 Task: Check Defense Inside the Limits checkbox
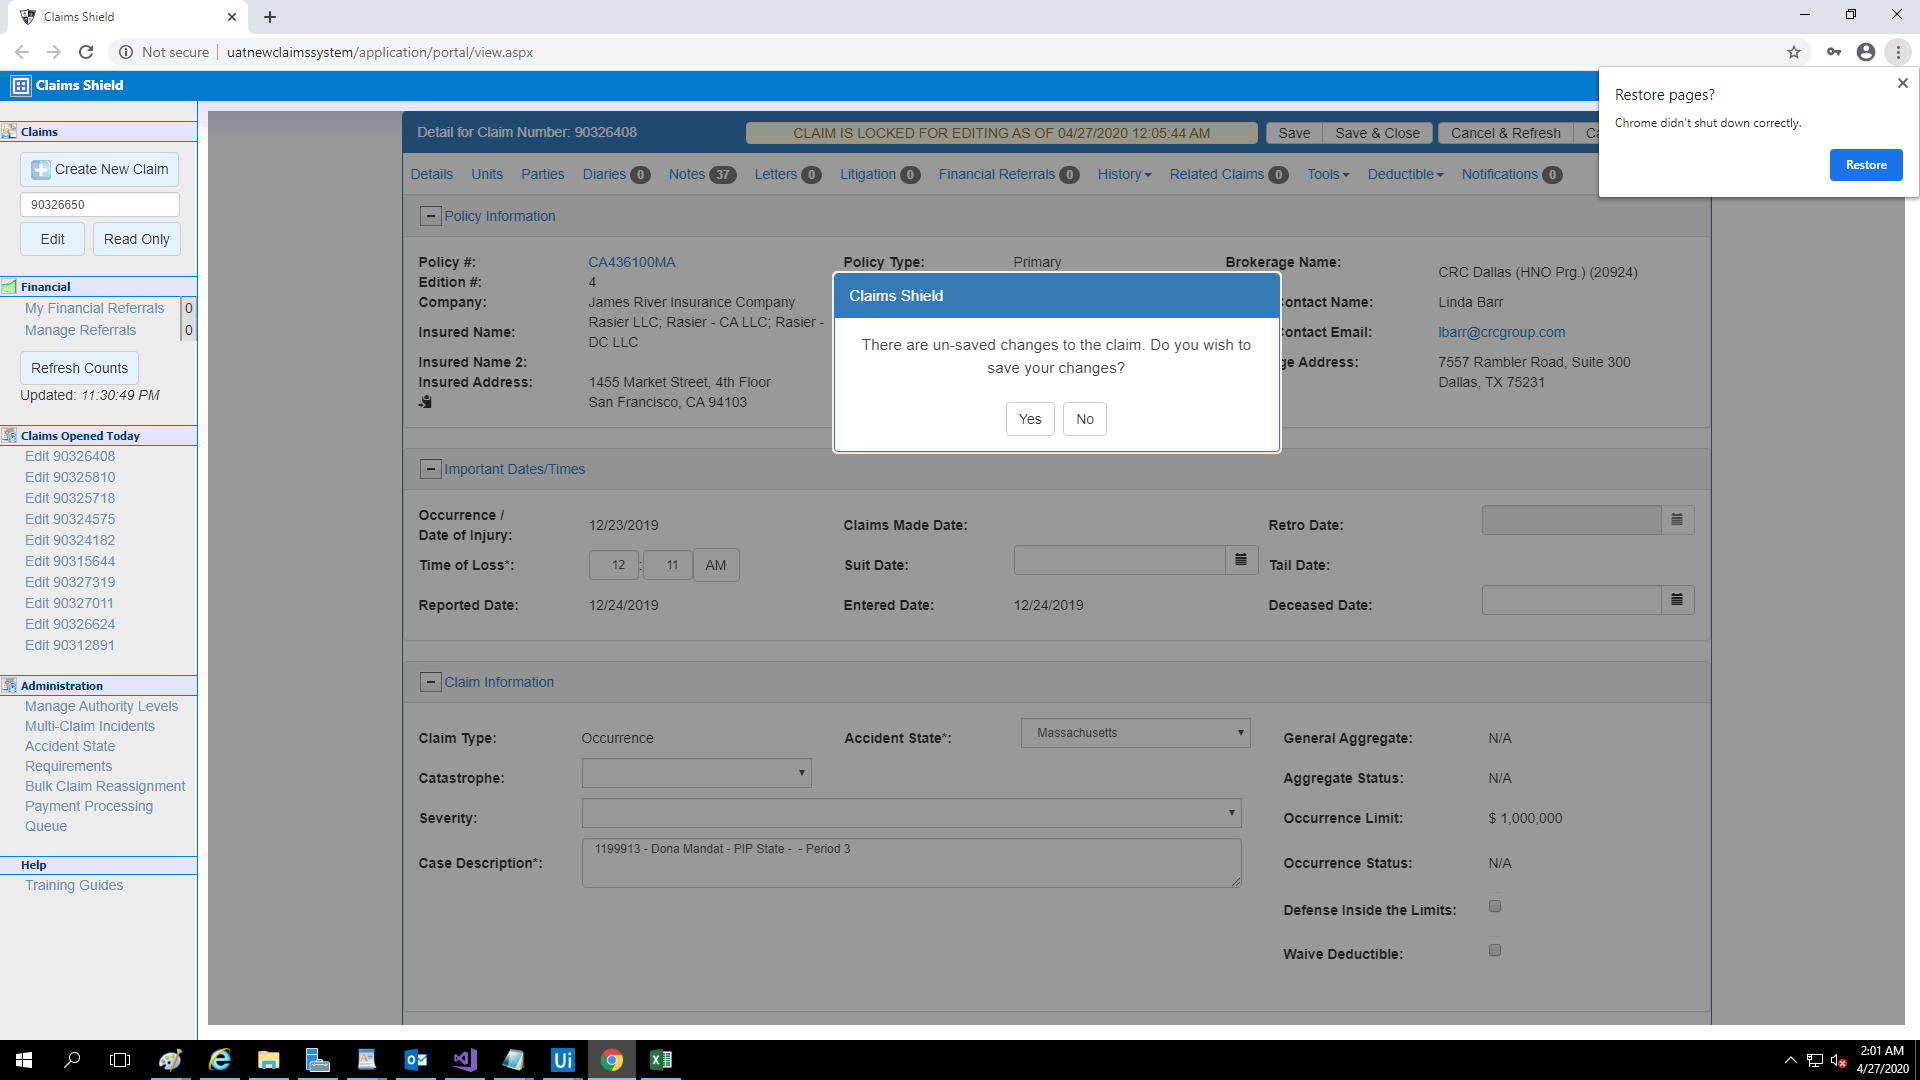1495,906
